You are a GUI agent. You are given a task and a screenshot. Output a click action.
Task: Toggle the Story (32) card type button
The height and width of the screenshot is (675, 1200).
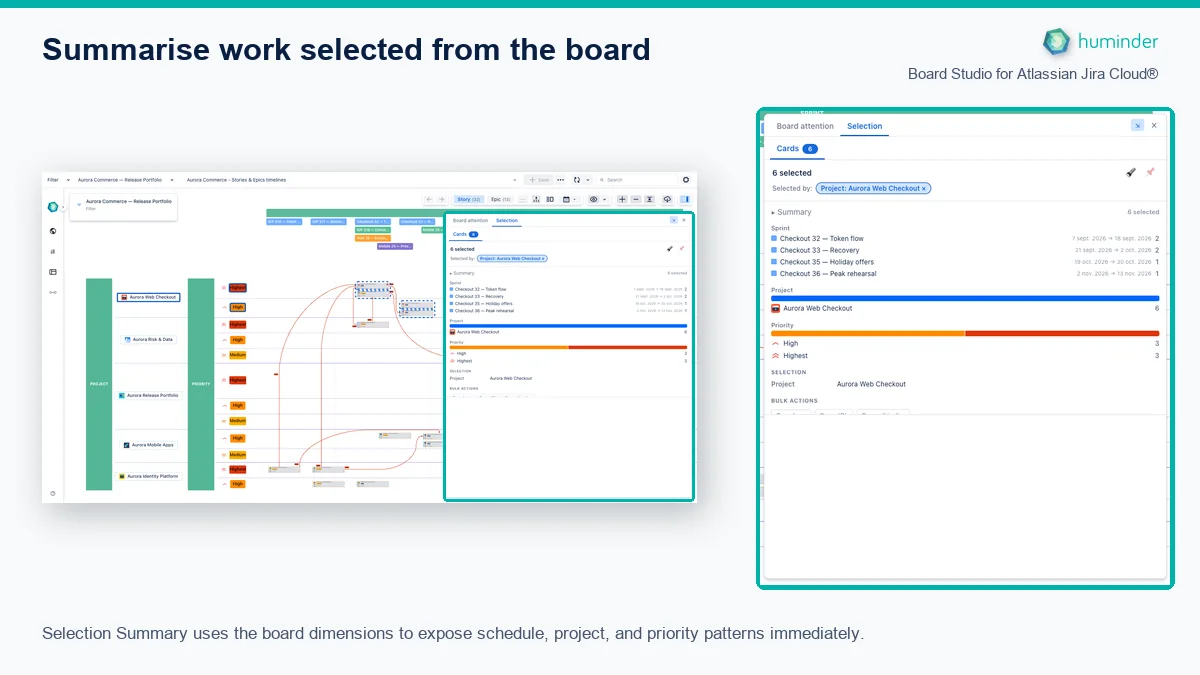pyautogui.click(x=470, y=199)
